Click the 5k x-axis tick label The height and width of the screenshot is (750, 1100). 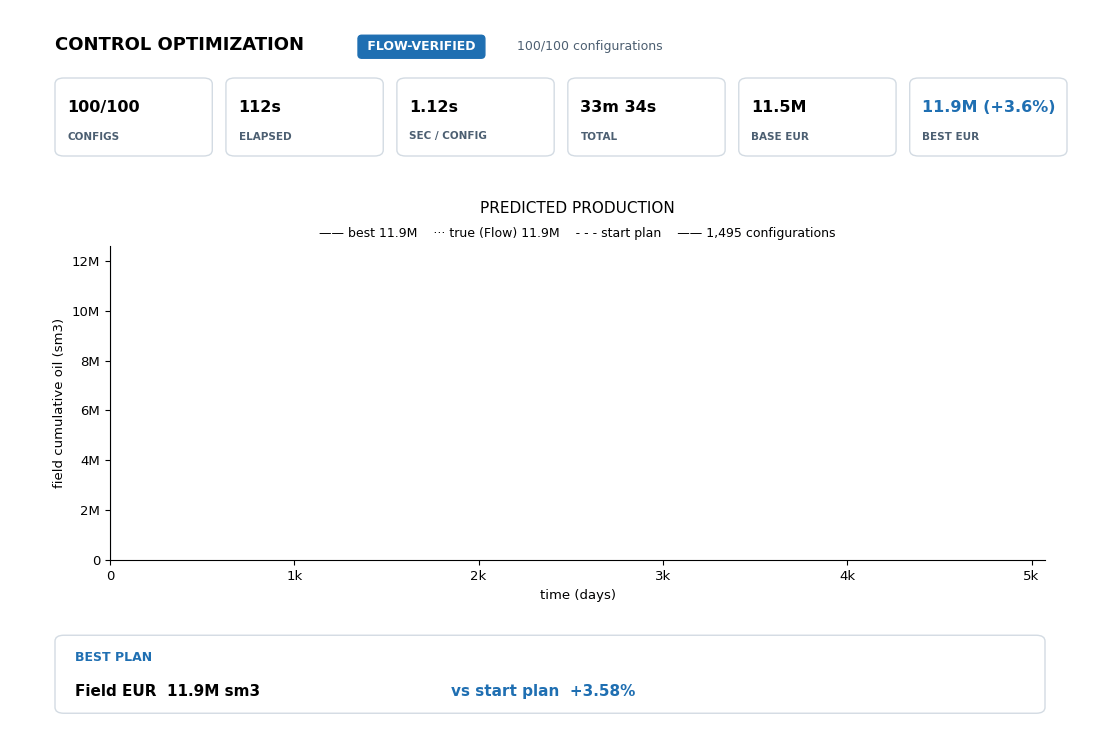pyautogui.click(x=1031, y=576)
